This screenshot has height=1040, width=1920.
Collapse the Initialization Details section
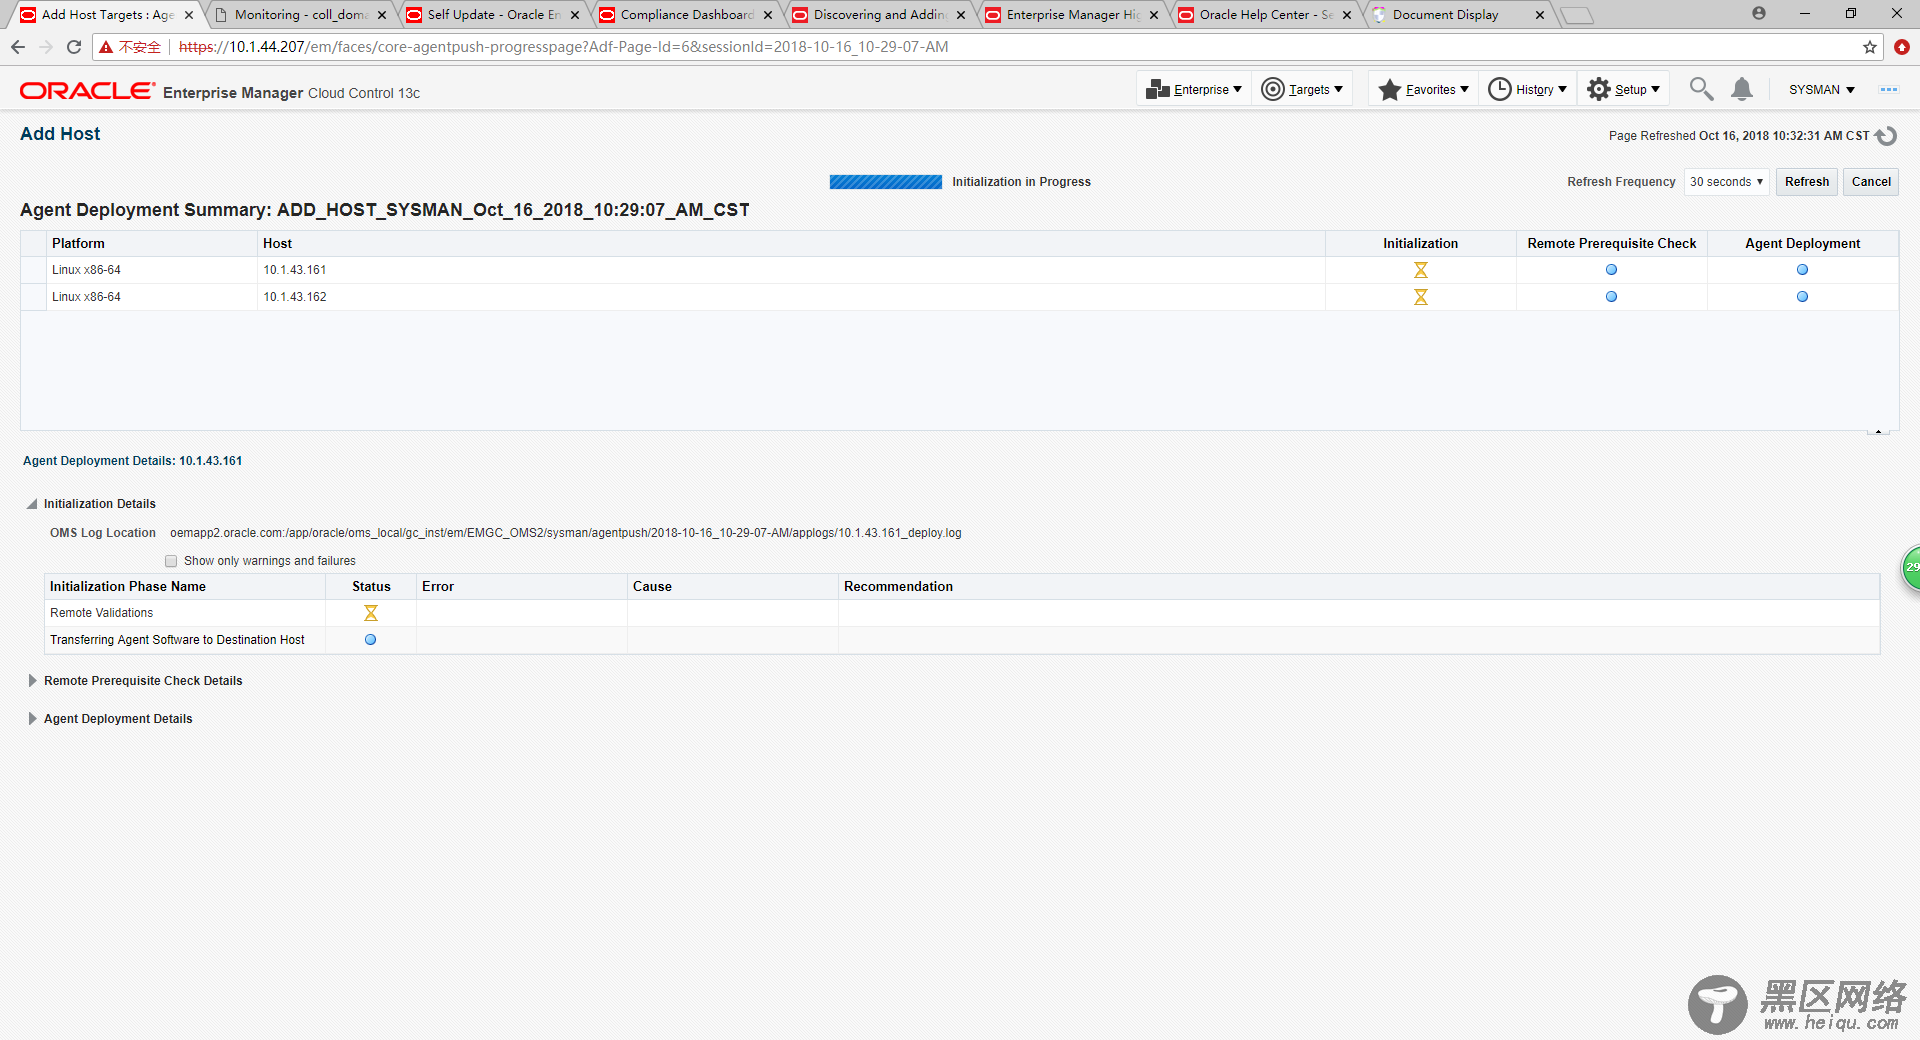32,504
